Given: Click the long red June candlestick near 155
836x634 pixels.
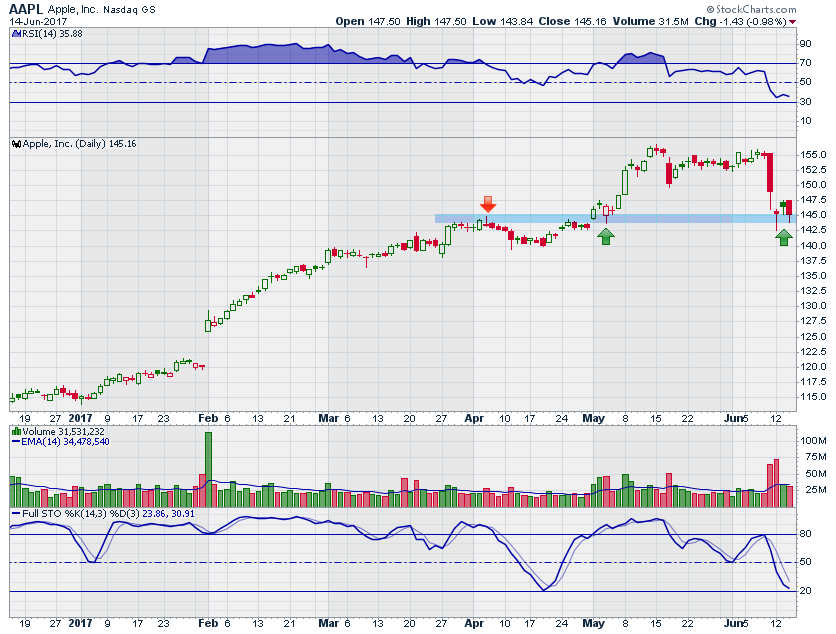Looking at the screenshot, I should [x=770, y=173].
